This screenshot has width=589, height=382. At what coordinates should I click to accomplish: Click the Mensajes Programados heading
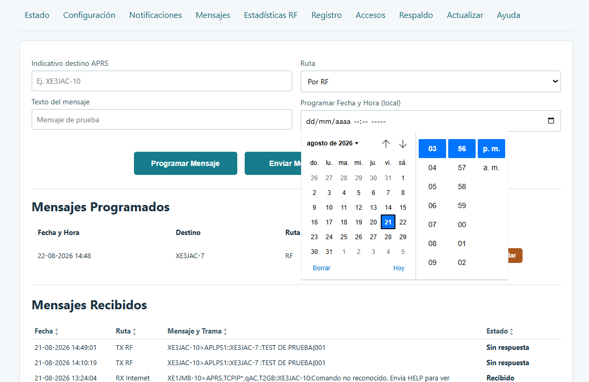[100, 207]
